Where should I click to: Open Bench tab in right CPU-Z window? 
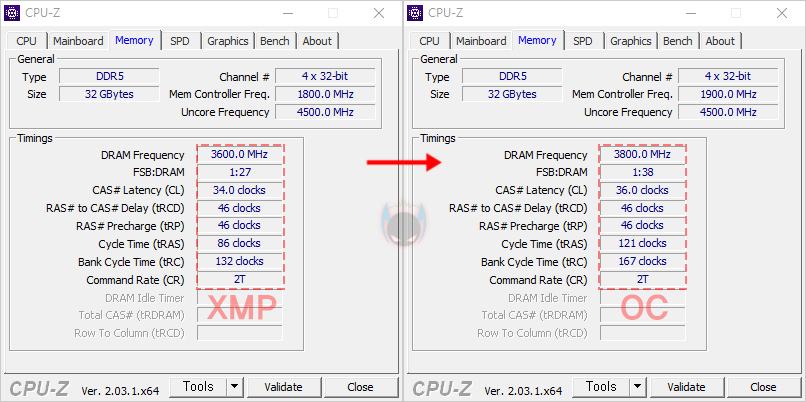677,41
